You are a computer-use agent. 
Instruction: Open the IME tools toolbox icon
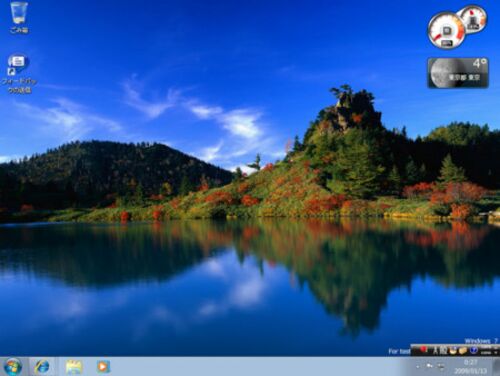463,350
